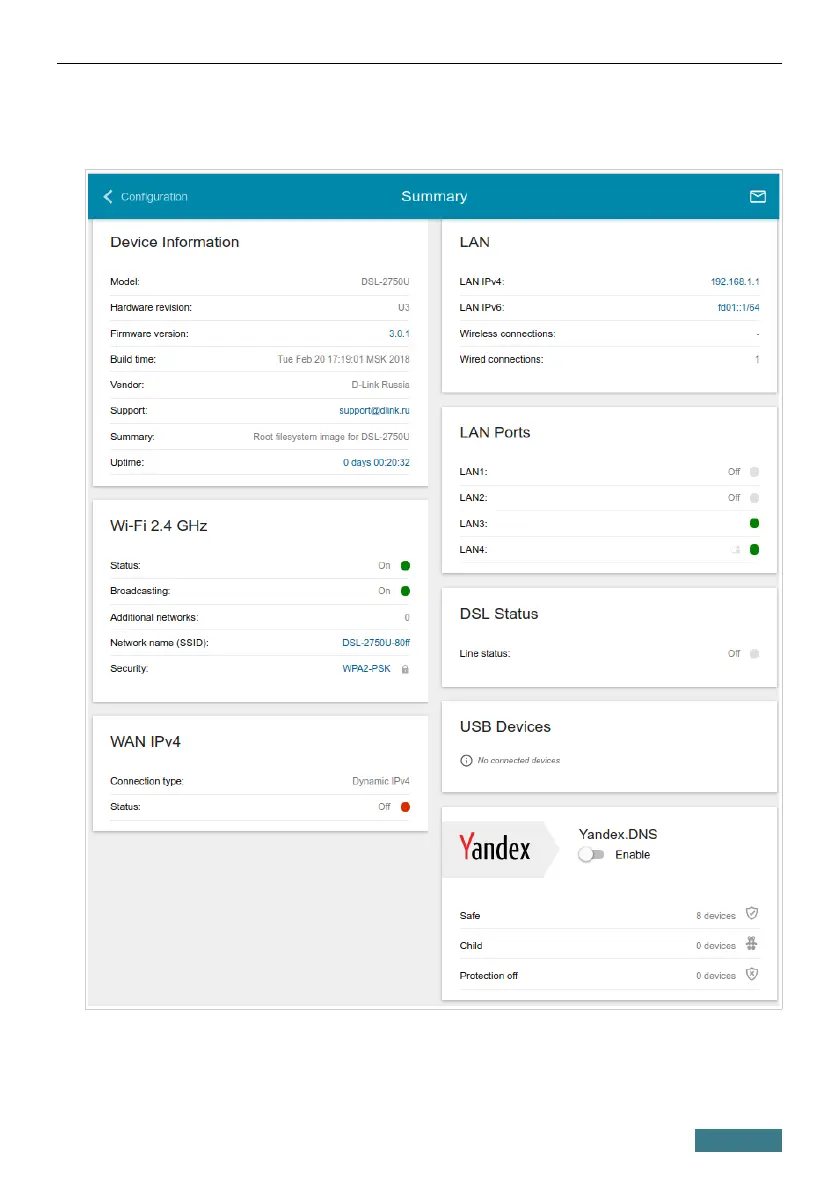Open LAN IPv6 address fd01::1/64 link

738,307
